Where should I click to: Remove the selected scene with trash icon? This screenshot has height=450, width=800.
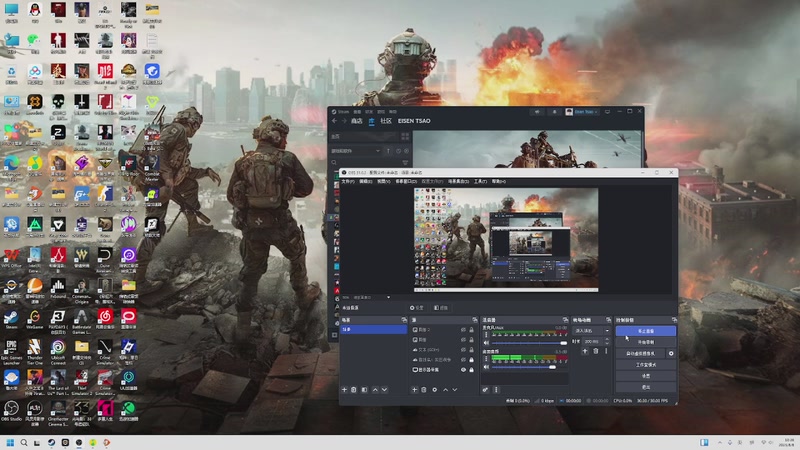coord(354,390)
